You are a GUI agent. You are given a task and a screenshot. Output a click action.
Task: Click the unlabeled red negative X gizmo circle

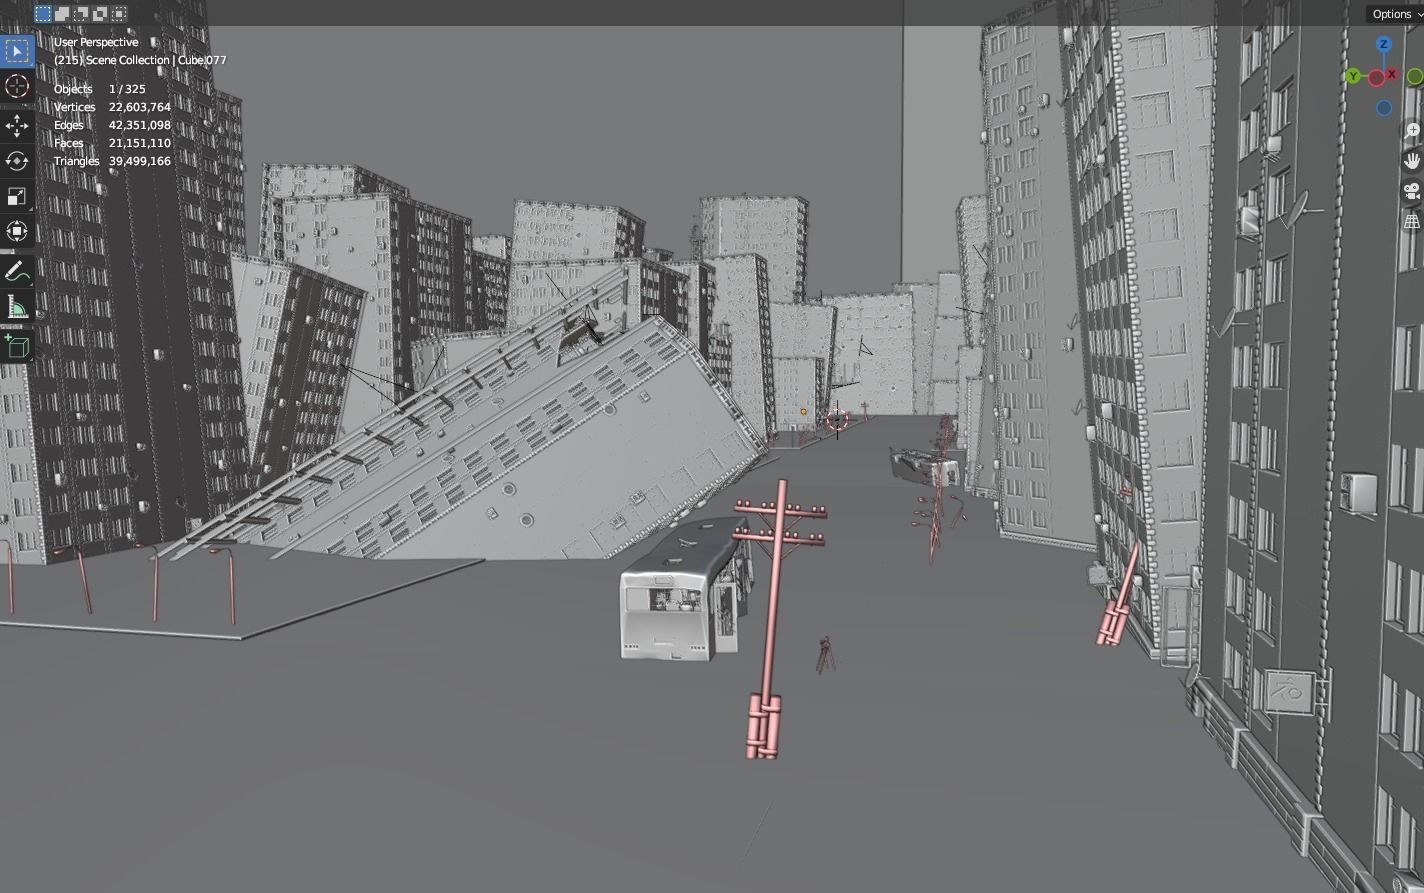tap(1376, 78)
